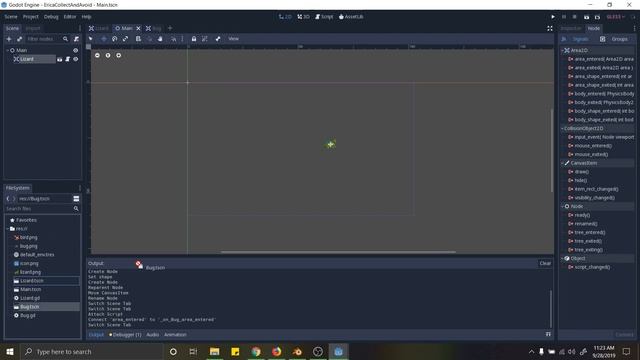Open the Project menu
This screenshot has height=360, width=640.
pyautogui.click(x=31, y=17)
